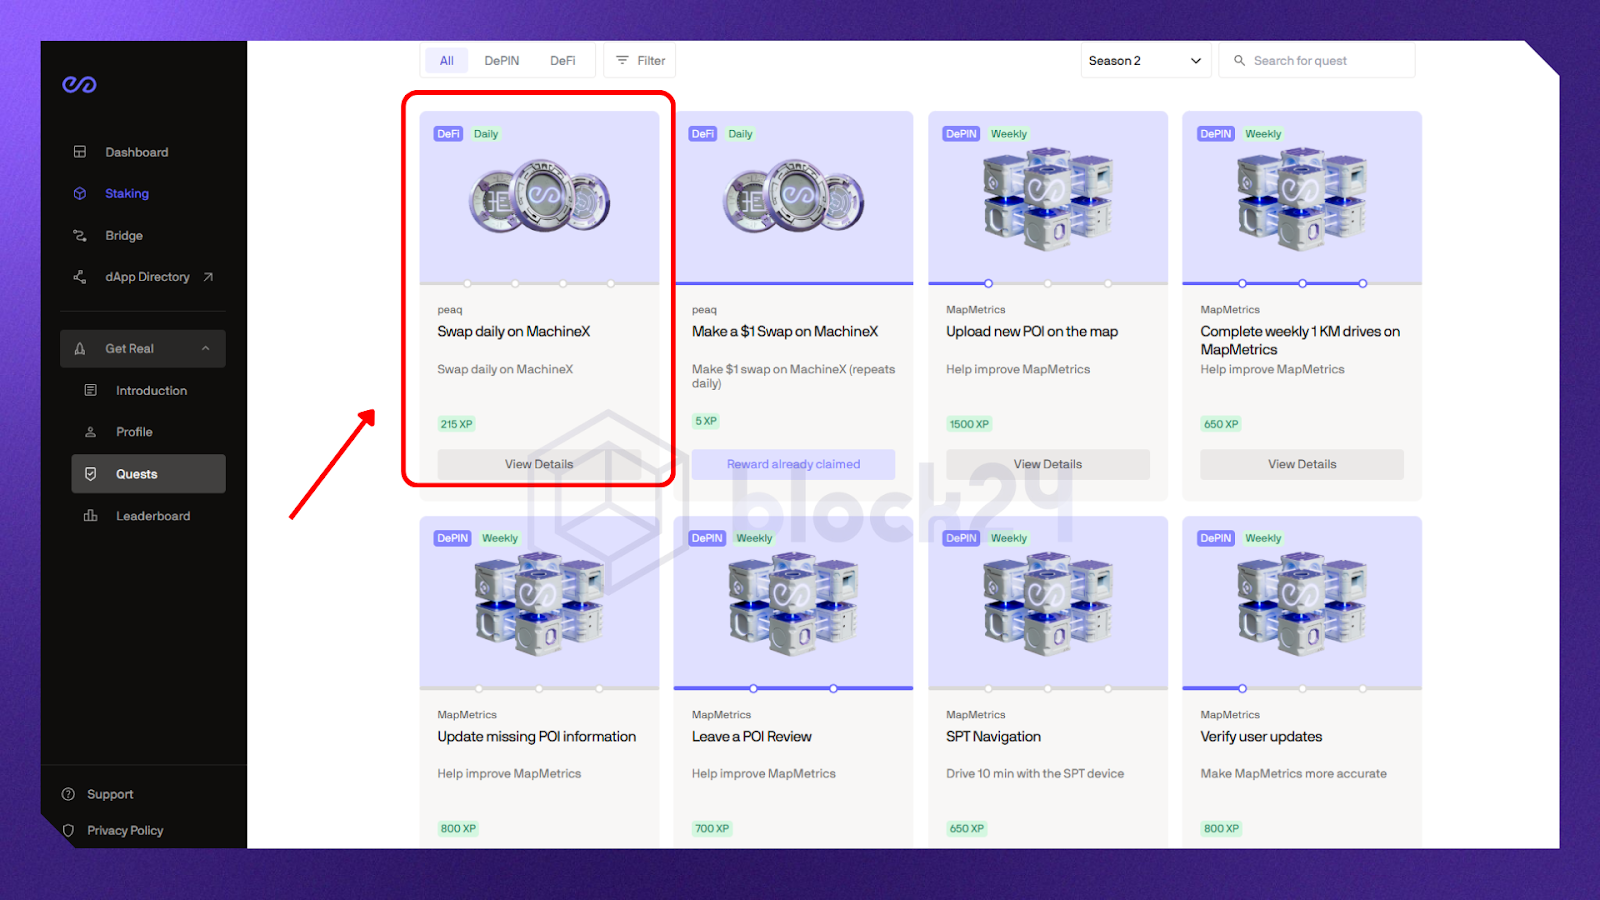Click the Staking cube icon
The image size is (1600, 900).
pyautogui.click(x=80, y=194)
